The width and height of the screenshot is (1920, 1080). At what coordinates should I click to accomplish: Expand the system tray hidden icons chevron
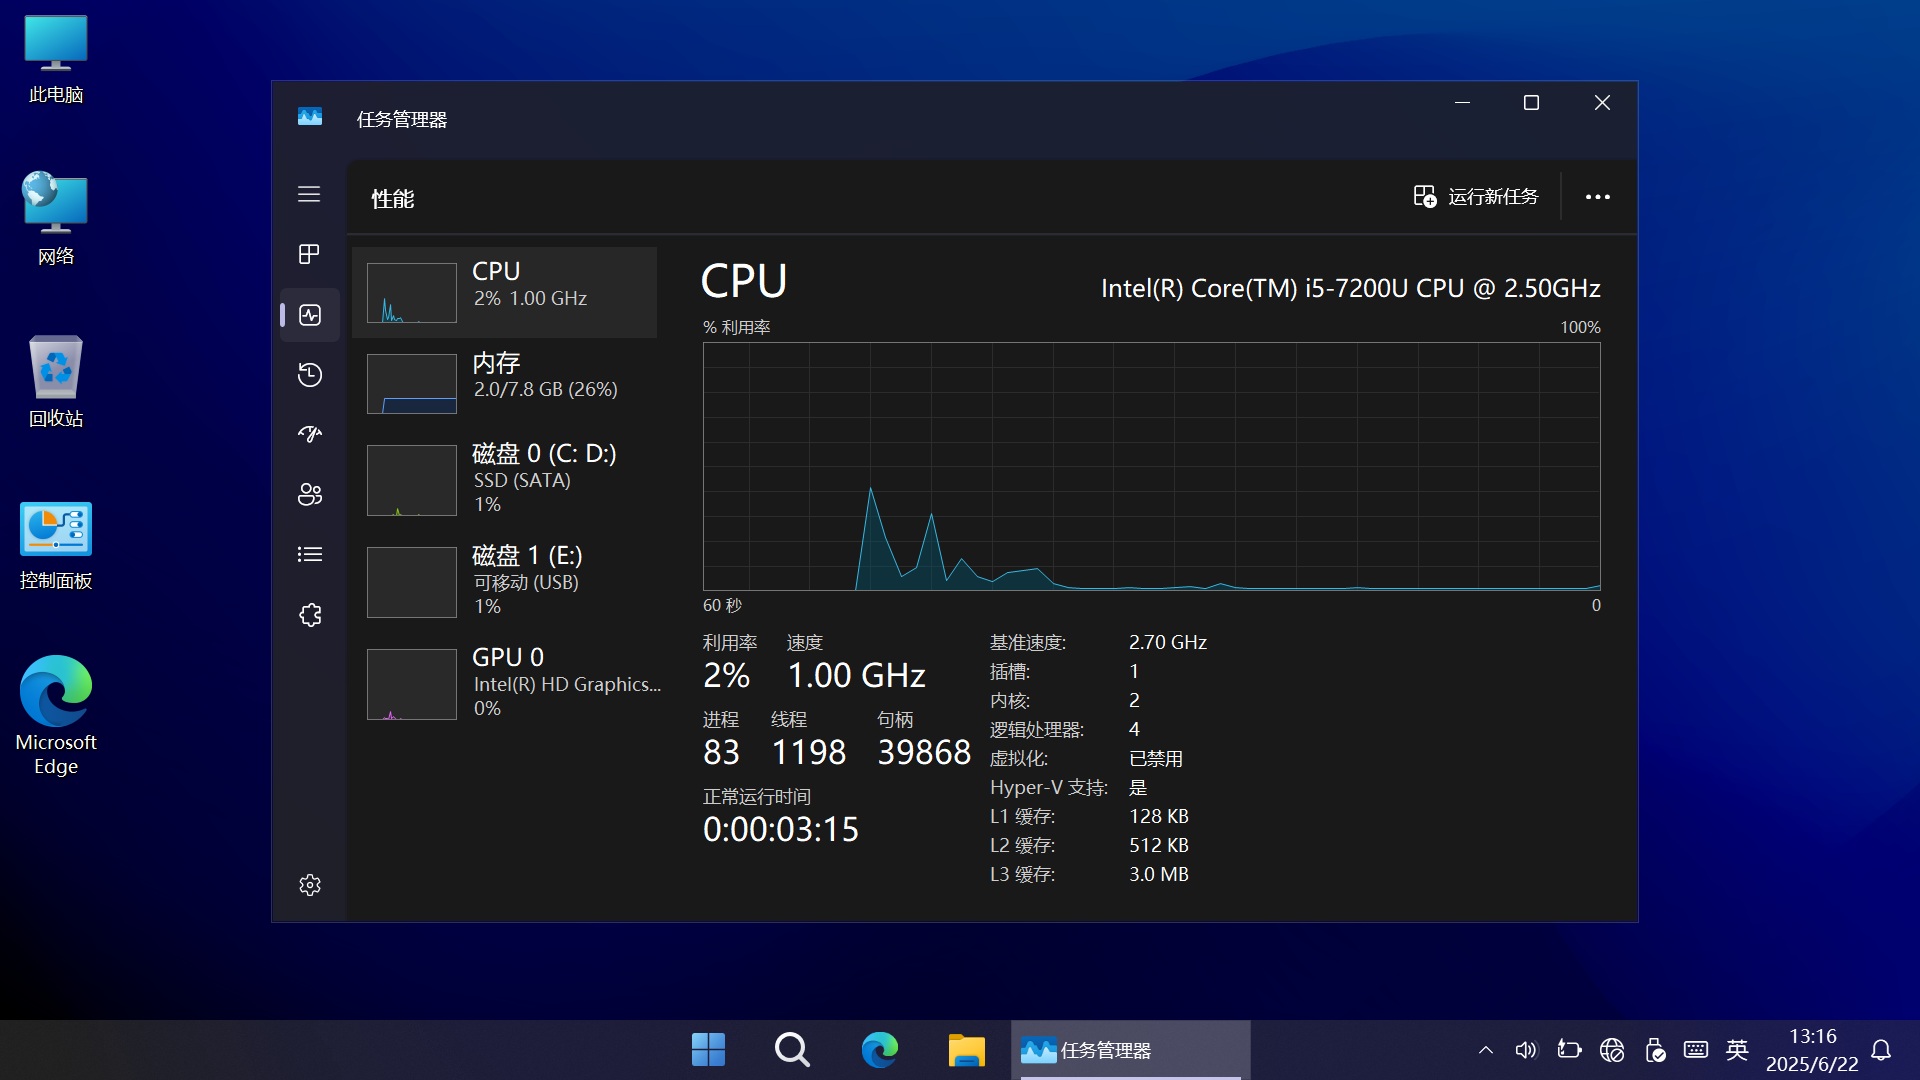click(x=1485, y=1050)
